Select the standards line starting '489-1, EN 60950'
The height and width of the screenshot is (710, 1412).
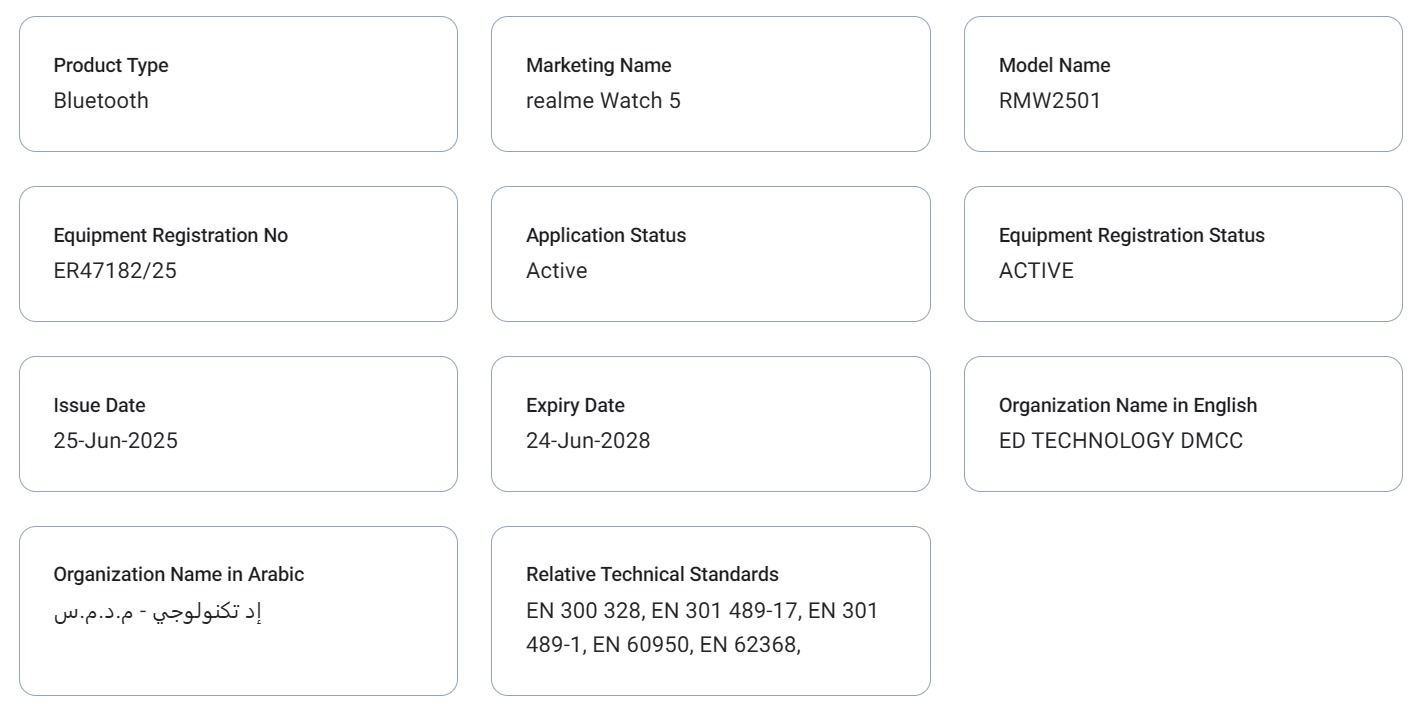coord(664,645)
